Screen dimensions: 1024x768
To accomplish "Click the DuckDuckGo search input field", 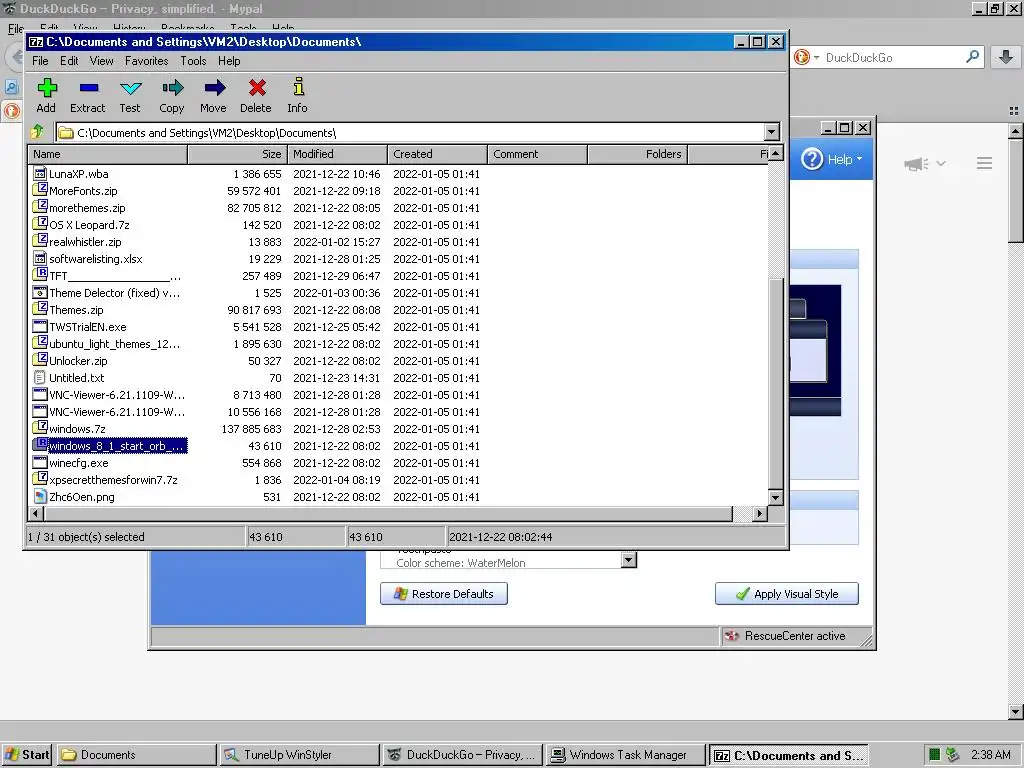I will pos(893,57).
